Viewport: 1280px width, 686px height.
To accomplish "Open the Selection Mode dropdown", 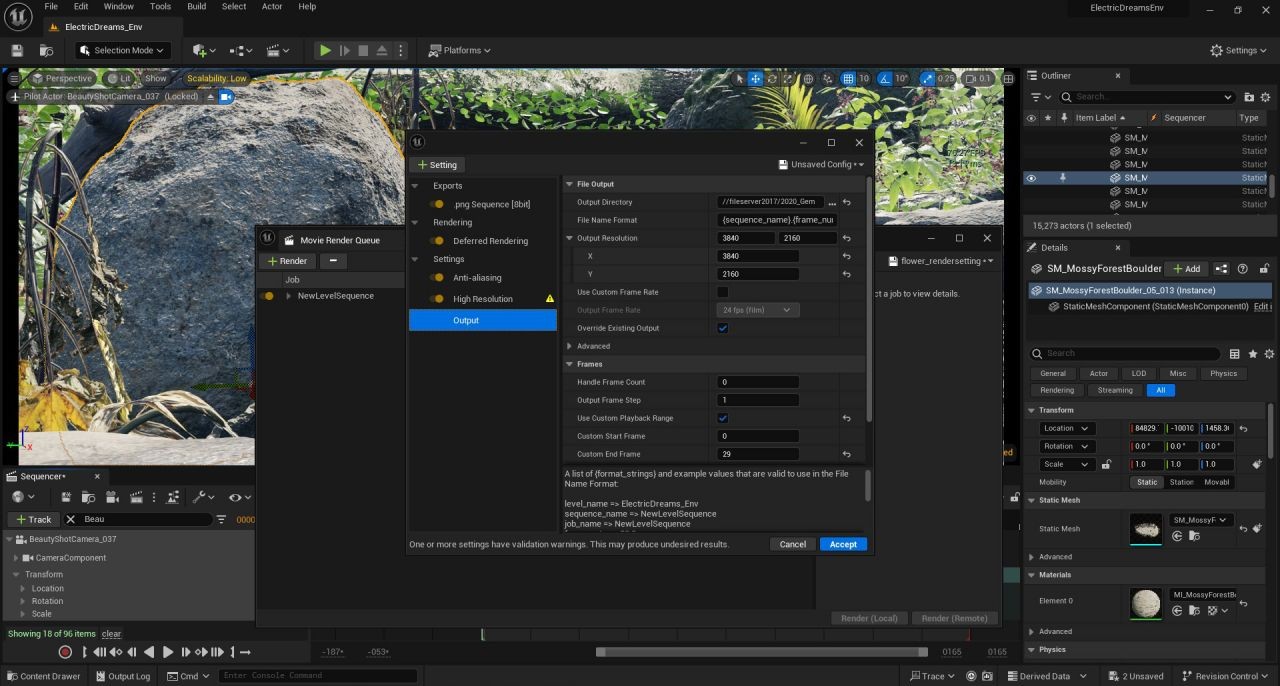I will [x=123, y=50].
